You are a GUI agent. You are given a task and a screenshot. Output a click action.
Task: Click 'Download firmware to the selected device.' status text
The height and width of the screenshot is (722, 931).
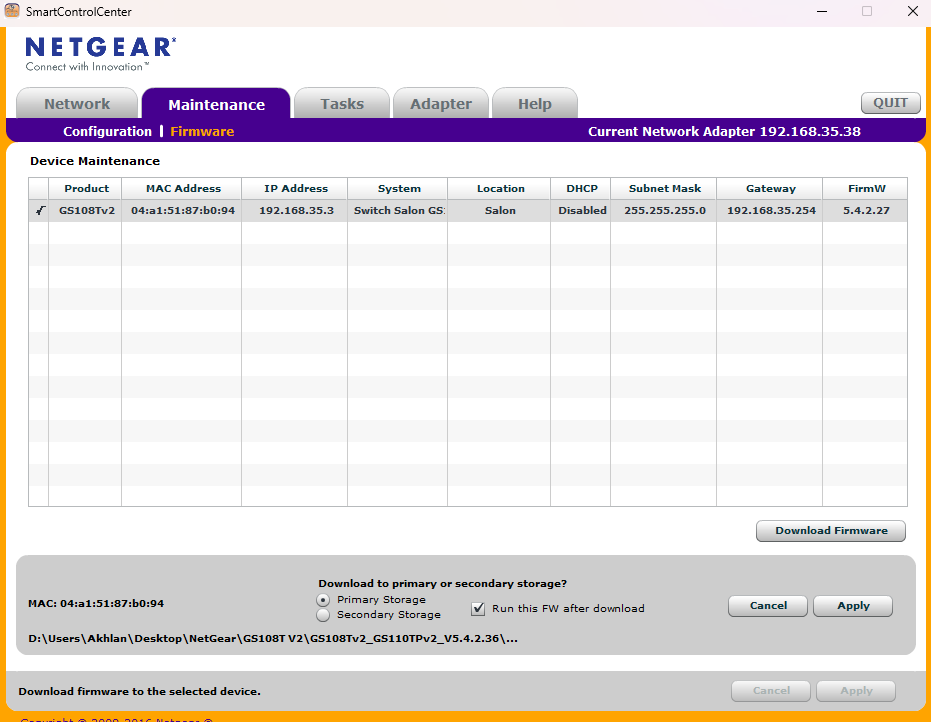pyautogui.click(x=140, y=691)
